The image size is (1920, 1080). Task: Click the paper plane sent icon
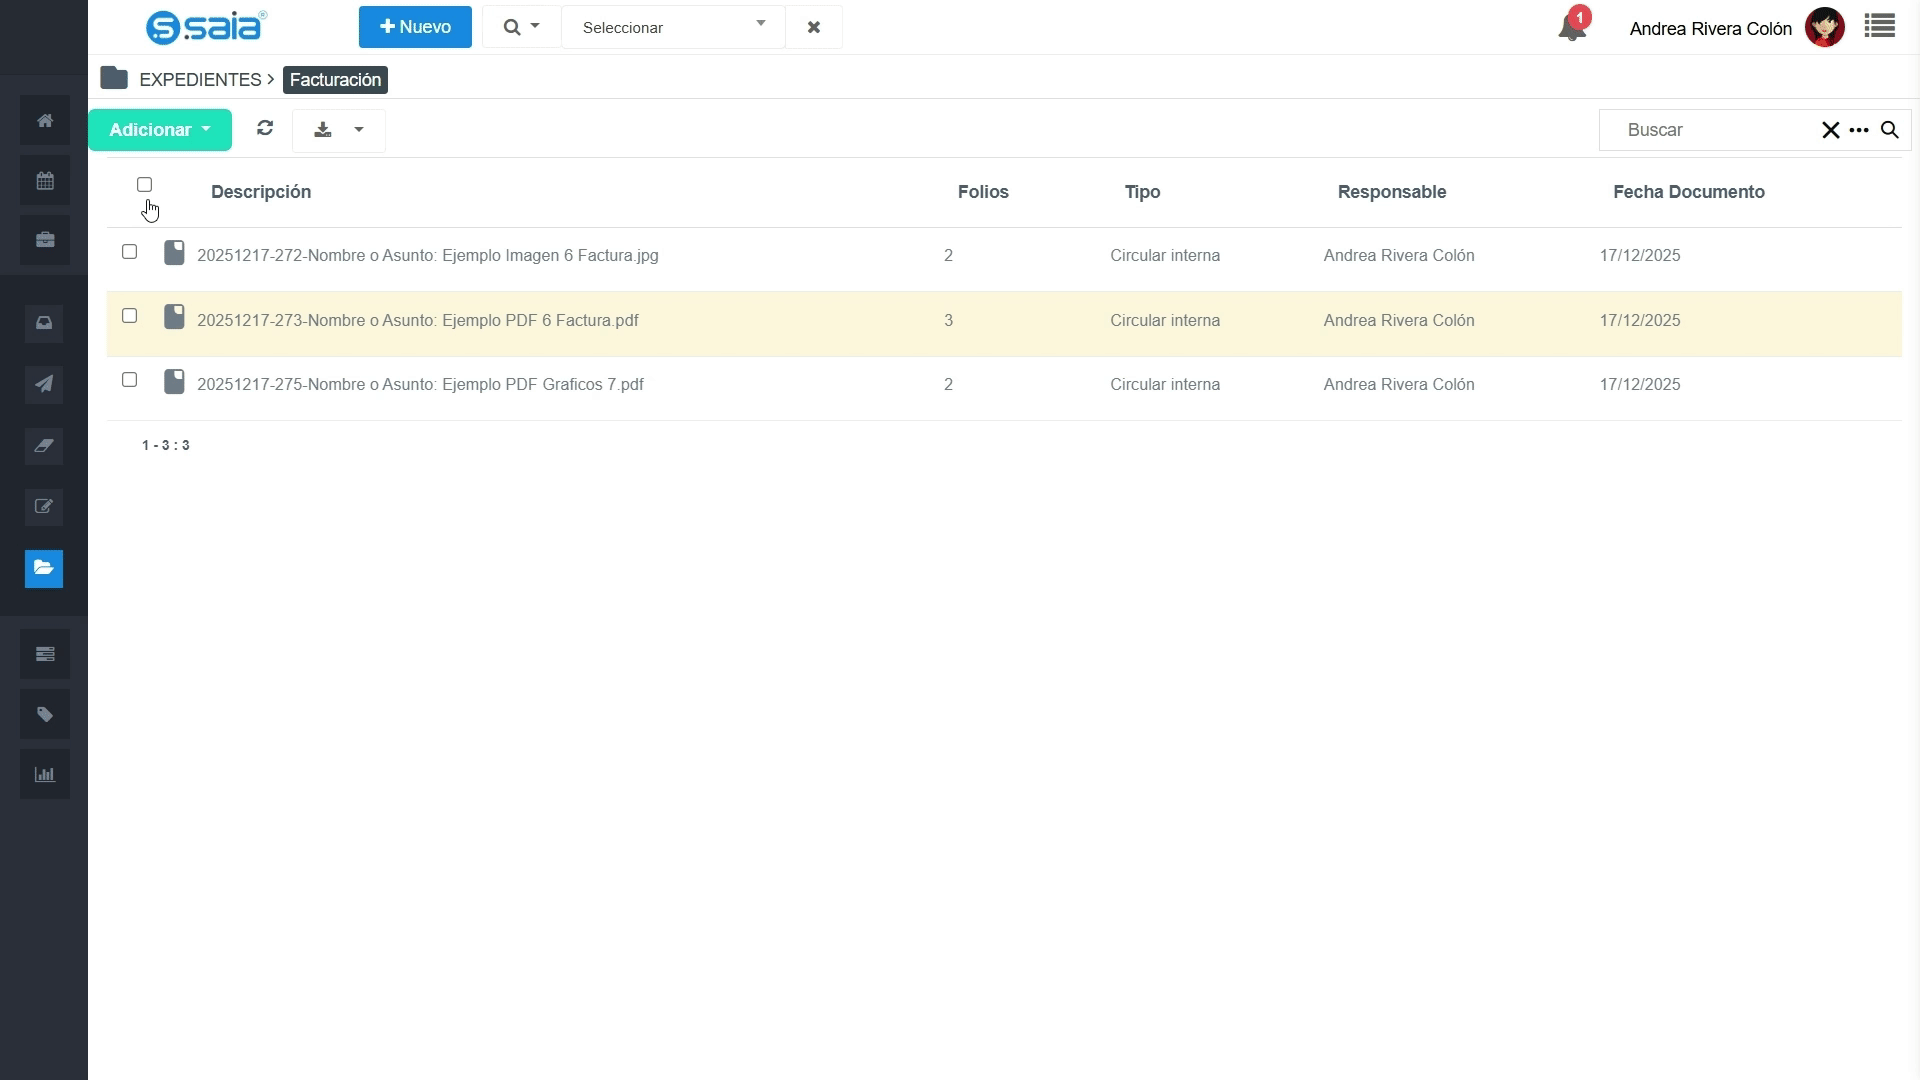pos(44,384)
